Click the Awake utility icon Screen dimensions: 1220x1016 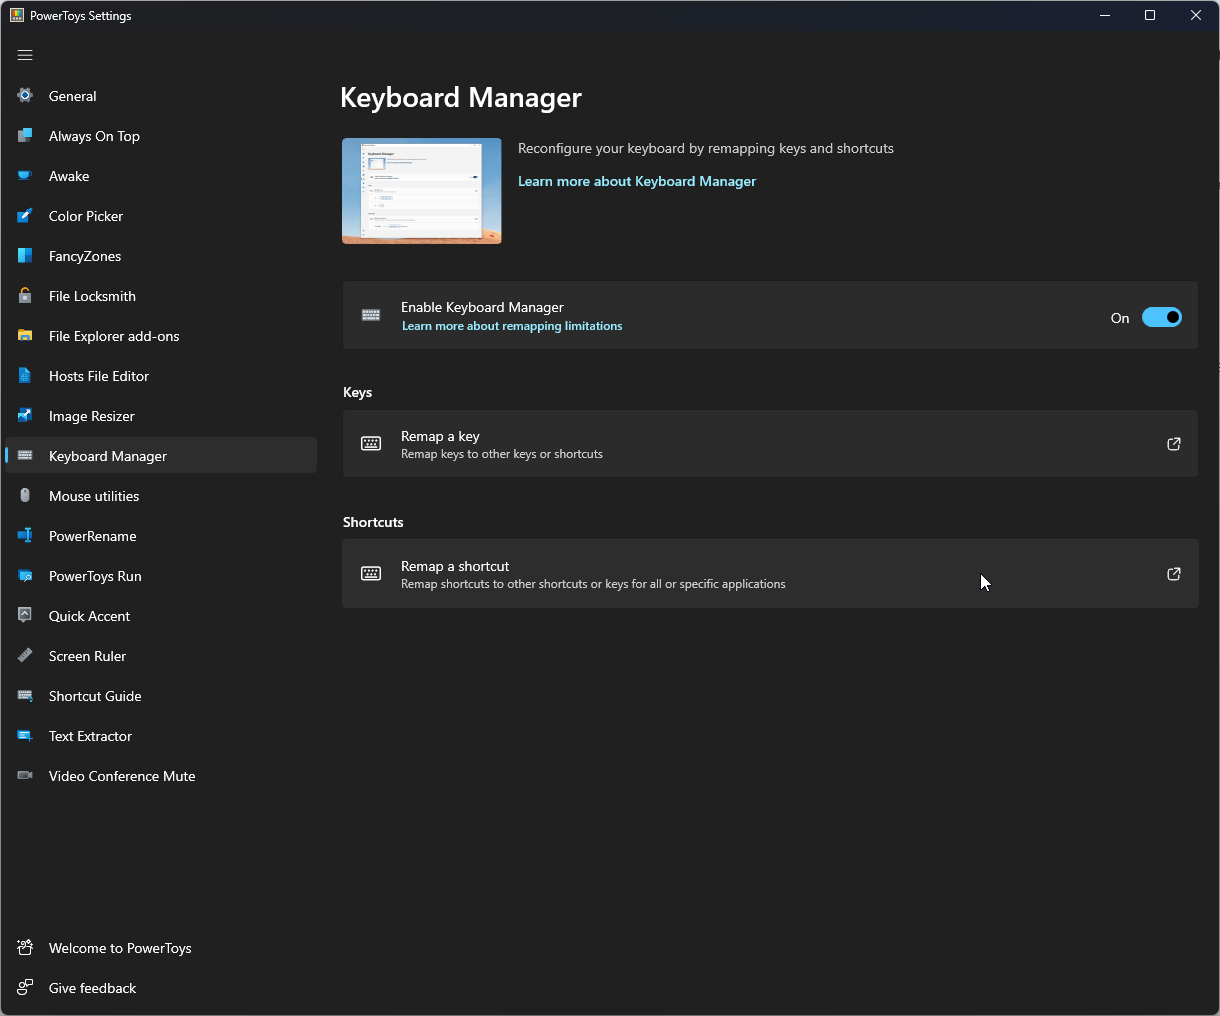click(x=24, y=176)
